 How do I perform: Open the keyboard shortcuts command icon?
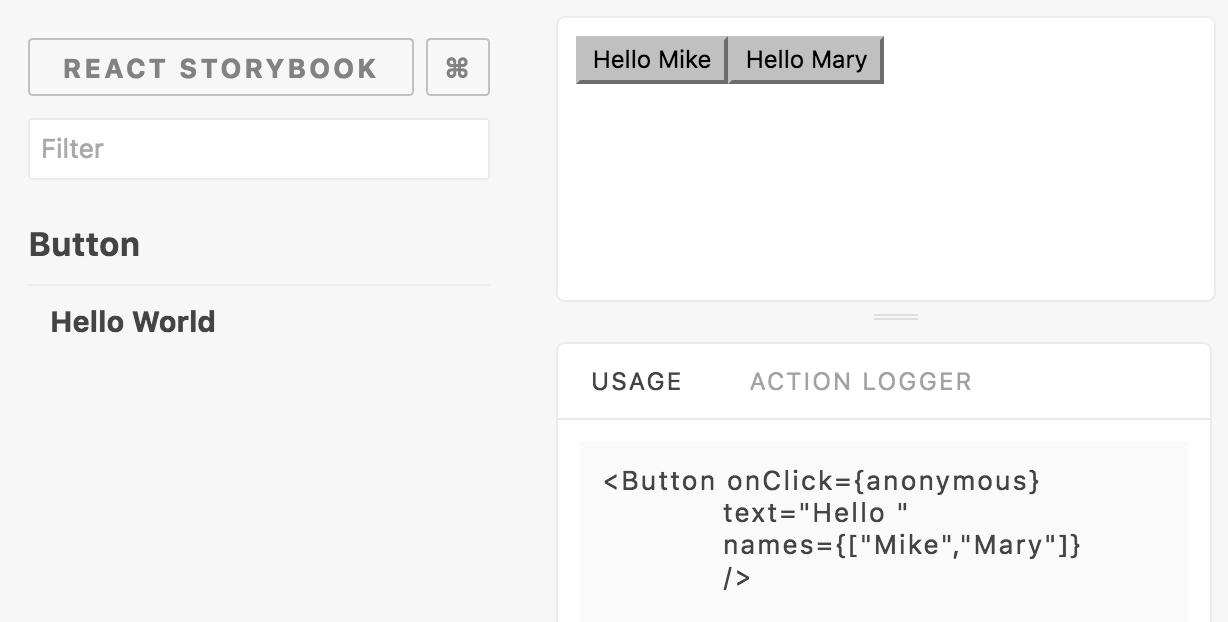coord(458,67)
